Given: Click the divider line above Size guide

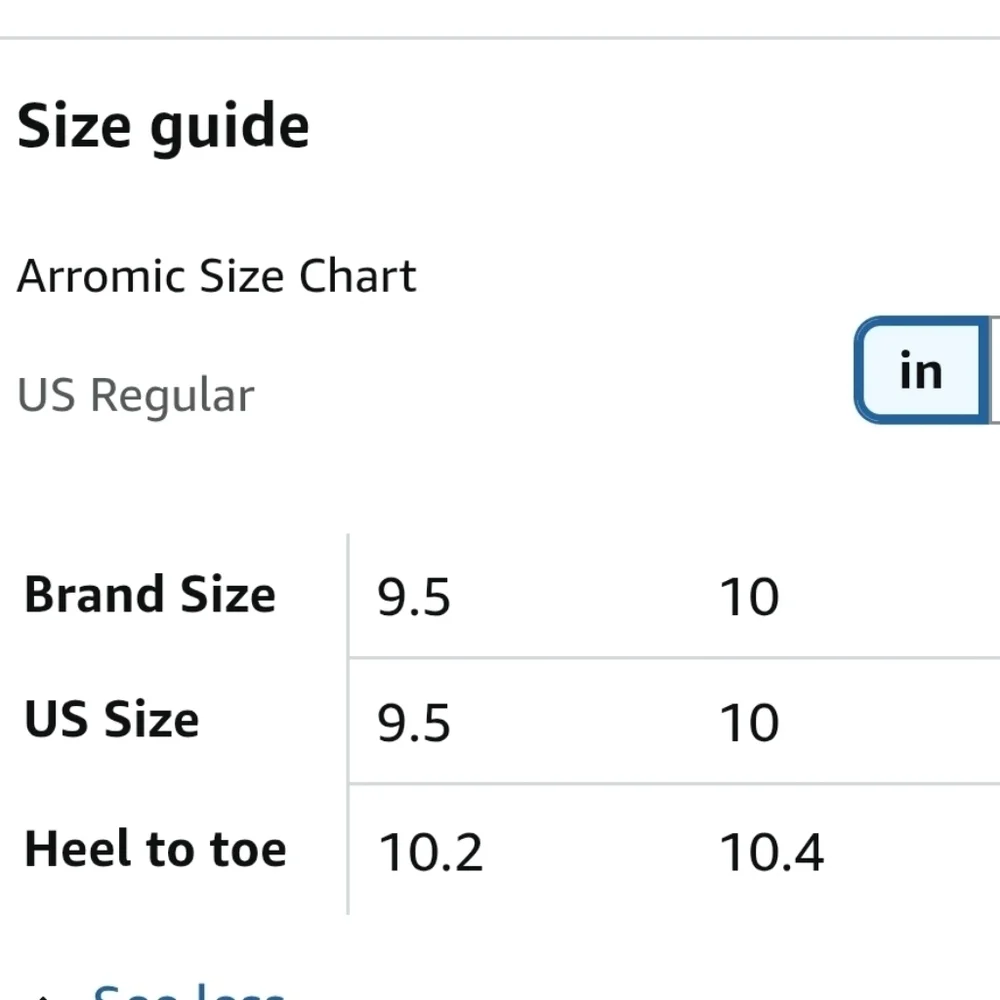Looking at the screenshot, I should coord(500,38).
